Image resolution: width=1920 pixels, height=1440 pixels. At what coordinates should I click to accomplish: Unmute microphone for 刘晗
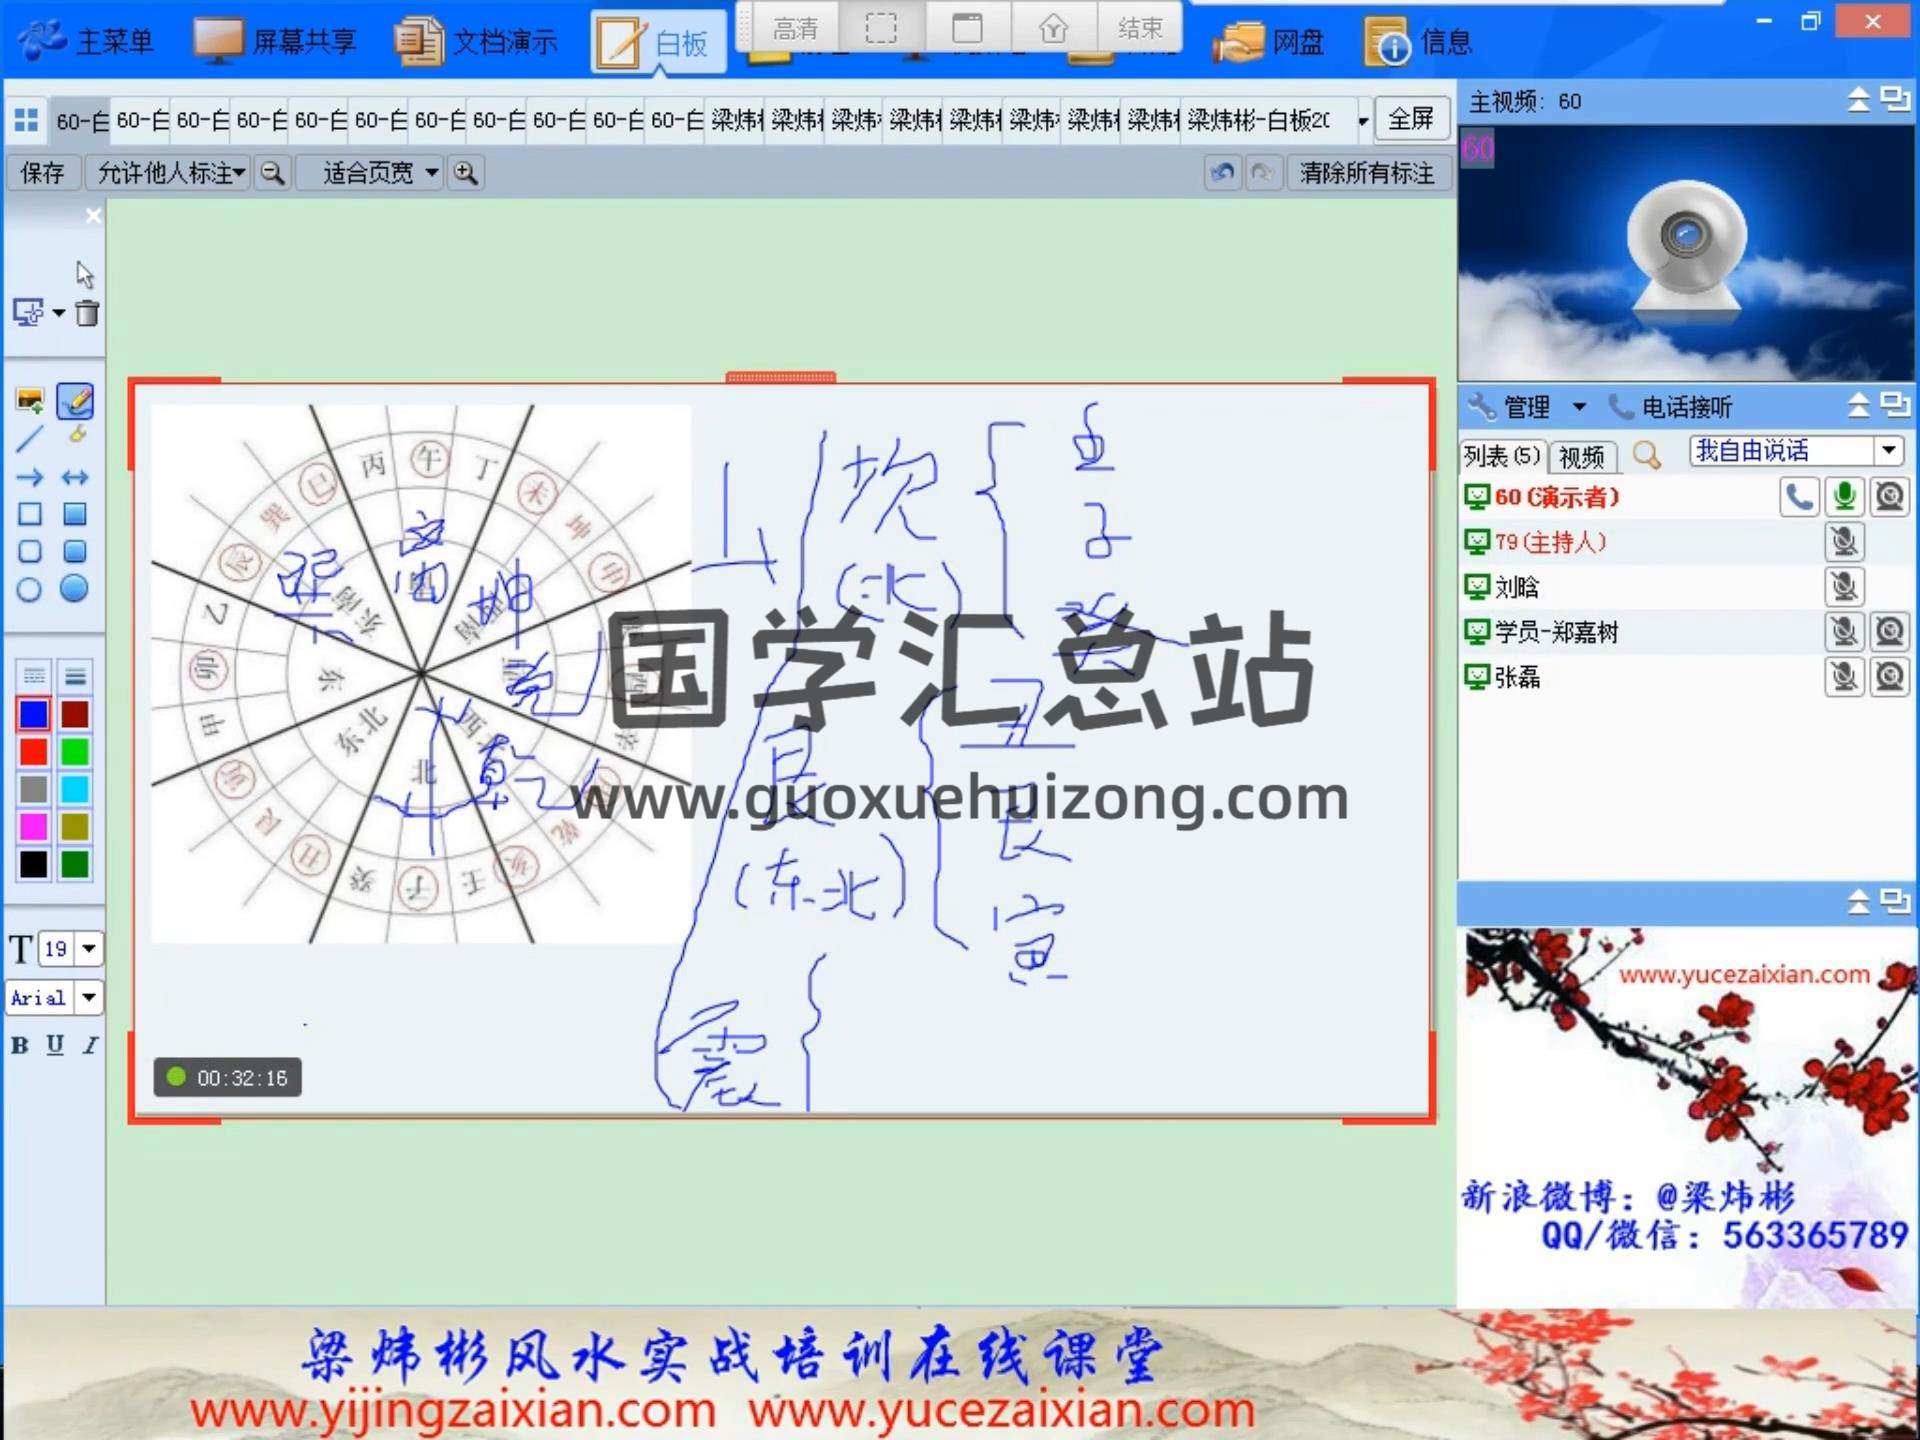pyautogui.click(x=1843, y=587)
